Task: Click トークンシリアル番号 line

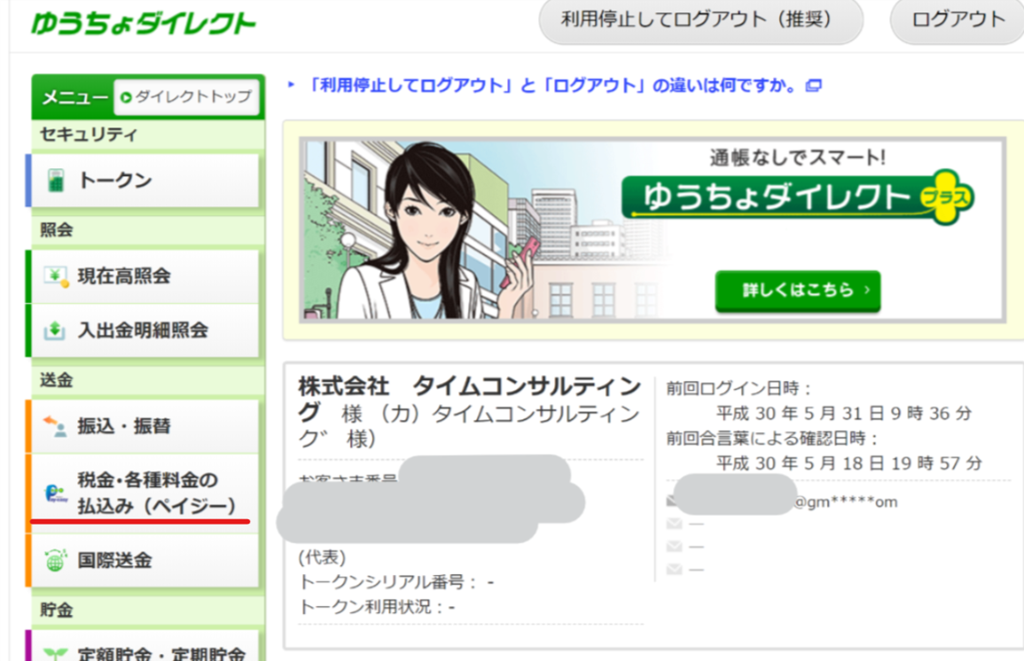Action: (x=396, y=582)
